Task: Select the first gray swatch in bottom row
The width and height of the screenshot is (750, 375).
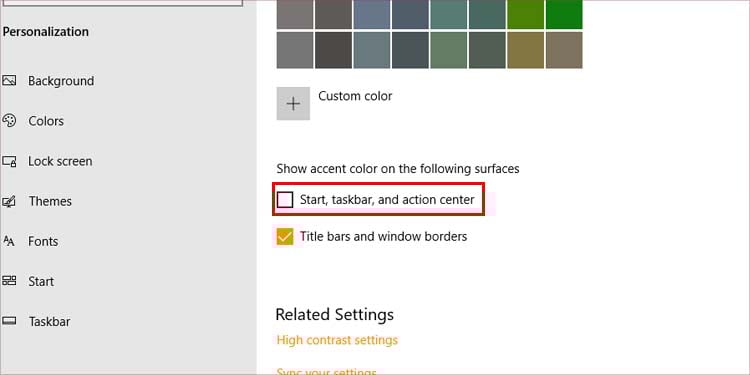Action: [295, 50]
